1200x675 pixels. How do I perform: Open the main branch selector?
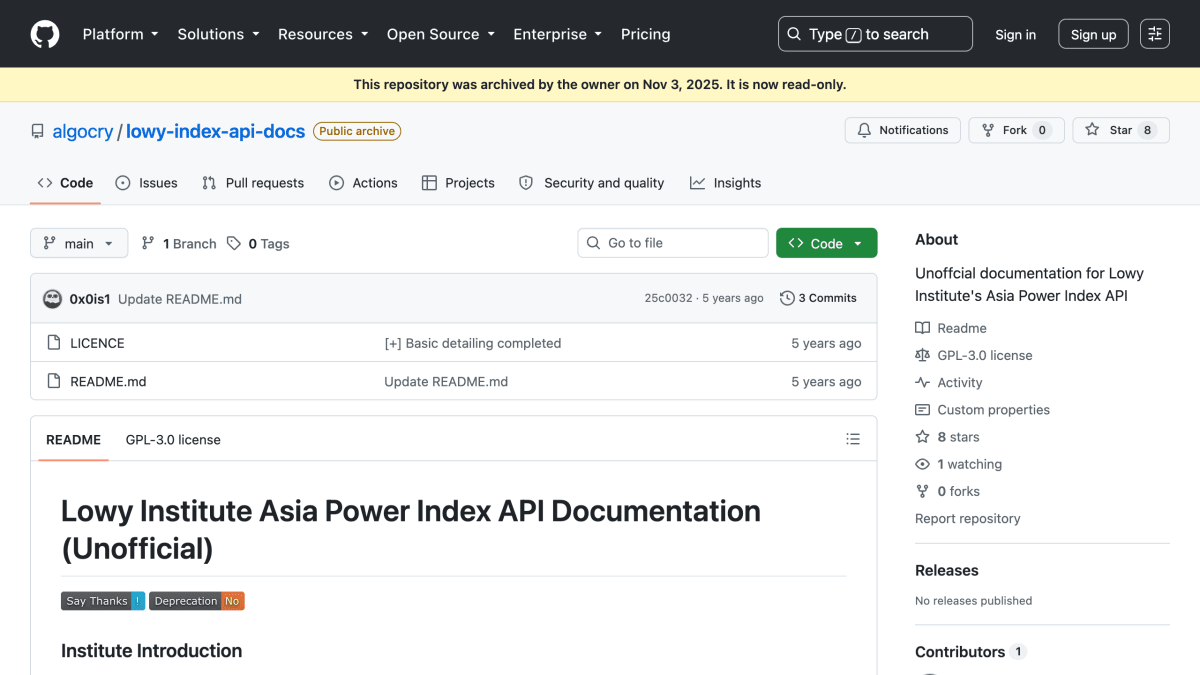(79, 243)
